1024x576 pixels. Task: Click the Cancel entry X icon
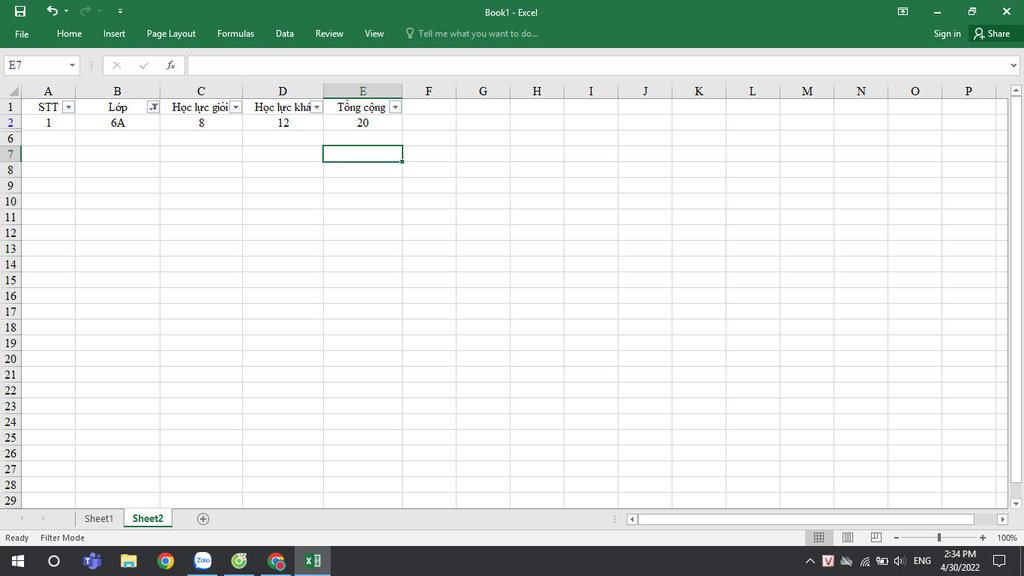pyautogui.click(x=116, y=65)
